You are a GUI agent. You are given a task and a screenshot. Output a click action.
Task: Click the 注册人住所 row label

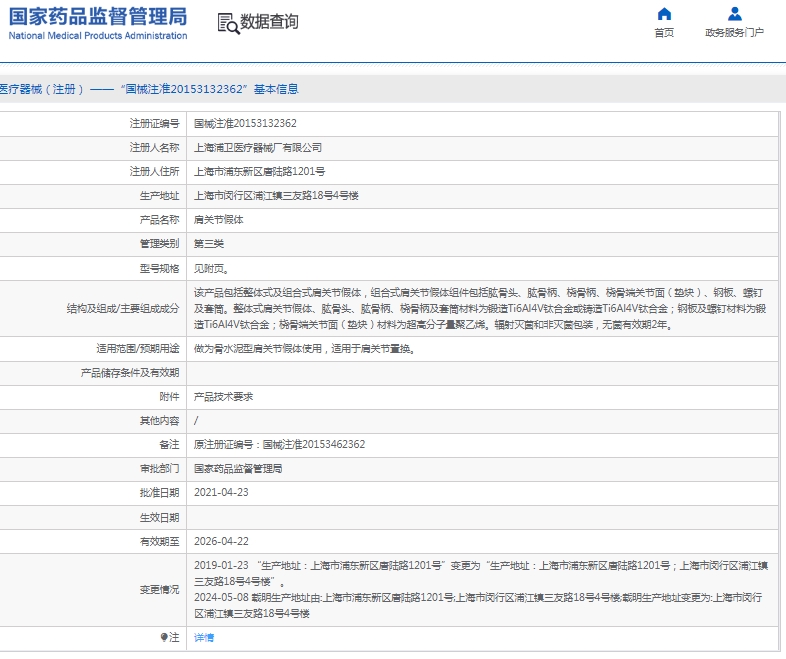[154, 171]
